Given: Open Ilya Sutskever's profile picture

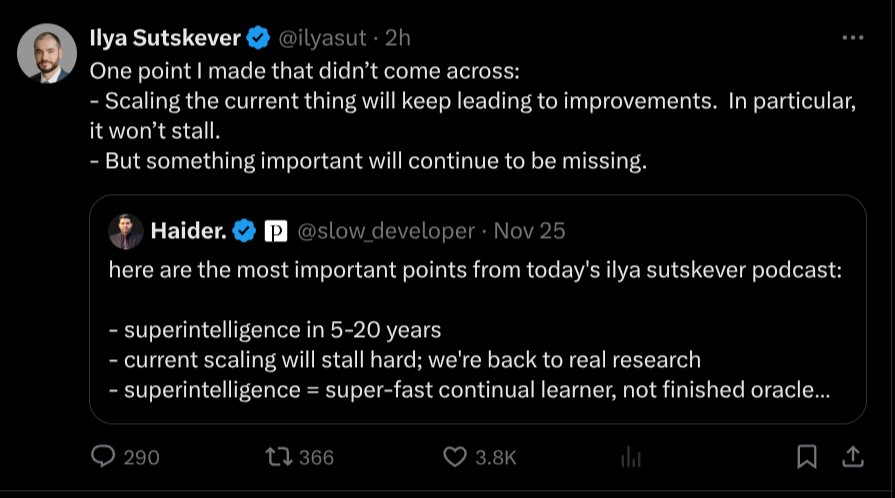Looking at the screenshot, I should (x=47, y=53).
